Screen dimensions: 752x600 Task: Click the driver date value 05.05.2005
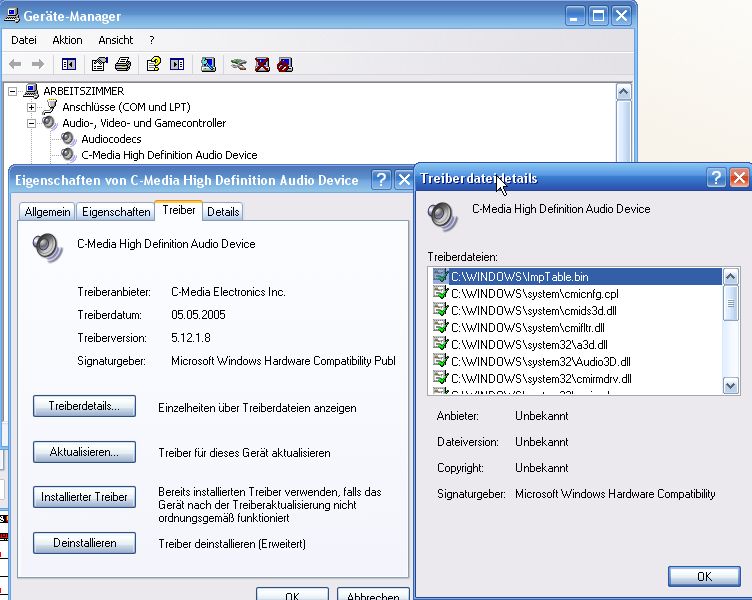click(198, 315)
